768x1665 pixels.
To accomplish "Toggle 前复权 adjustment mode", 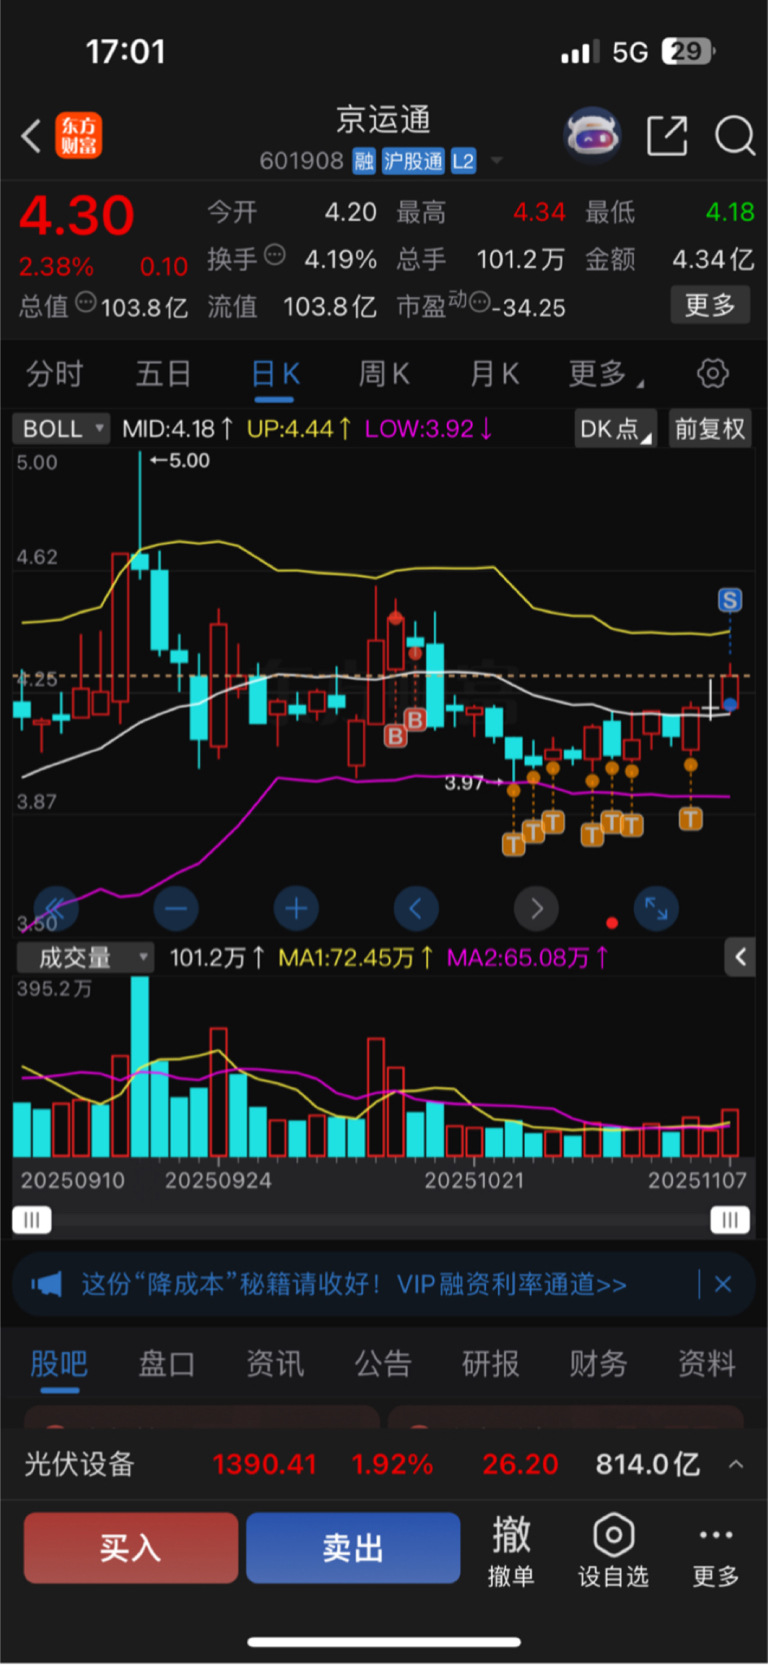I will (x=710, y=429).
